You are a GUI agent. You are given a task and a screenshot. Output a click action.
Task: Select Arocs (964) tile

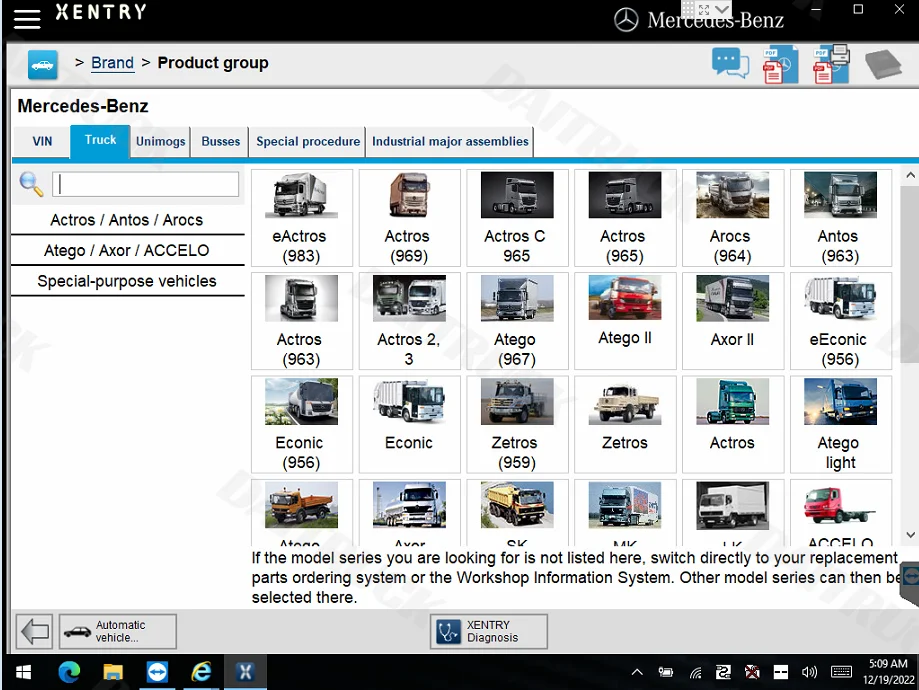click(x=733, y=218)
